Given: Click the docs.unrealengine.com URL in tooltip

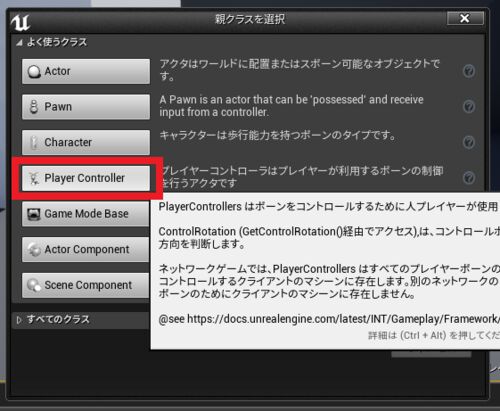Looking at the screenshot, I should [x=343, y=319].
